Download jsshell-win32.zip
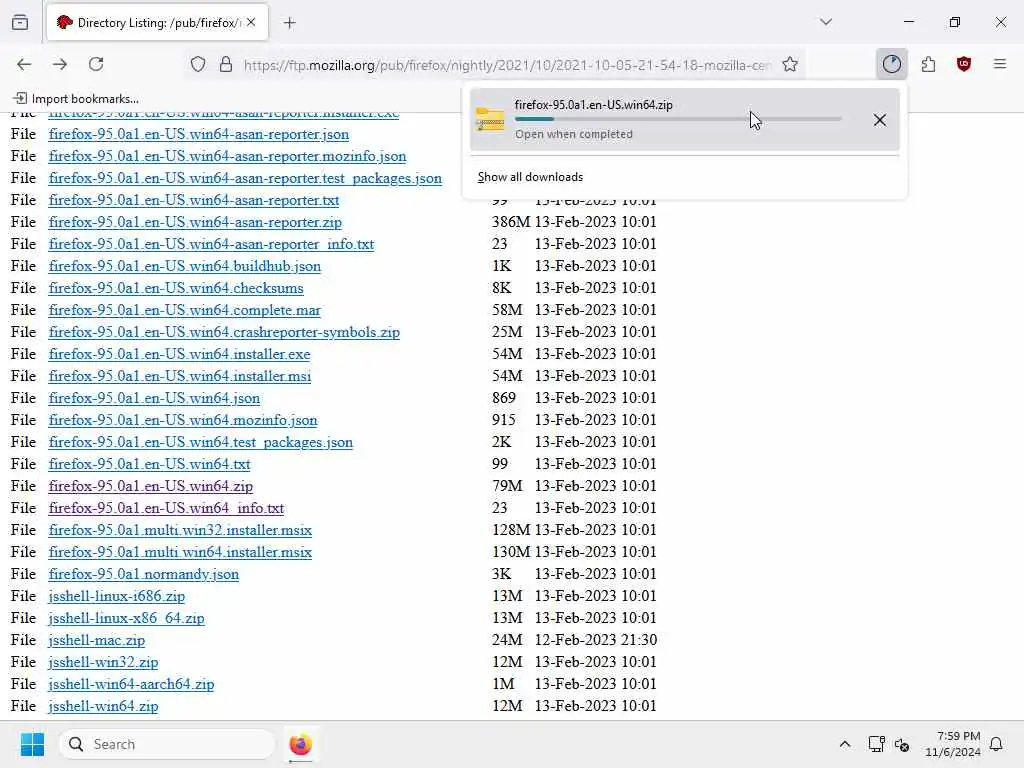This screenshot has width=1024, height=768. 103,662
